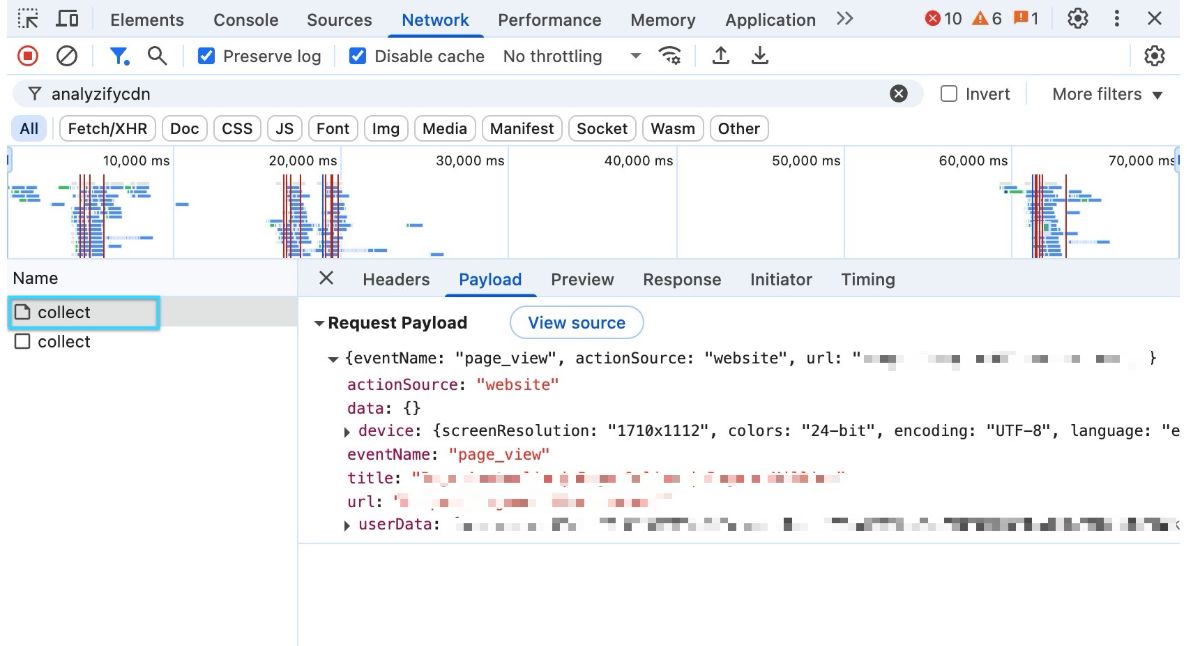Image resolution: width=1200 pixels, height=646 pixels.
Task: Filter requests by CSS
Action: pyautogui.click(x=237, y=128)
